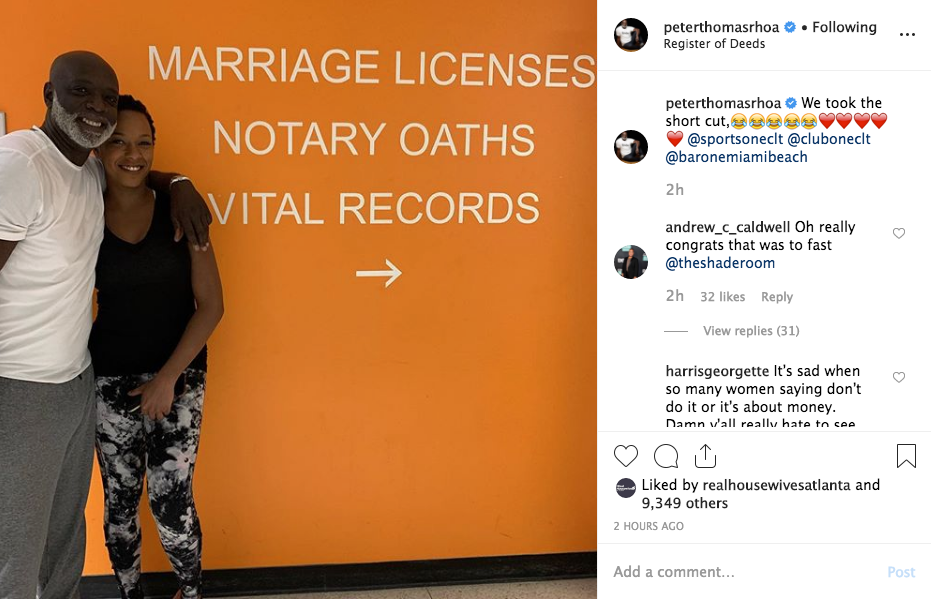Like the post with the heart icon

click(626, 456)
